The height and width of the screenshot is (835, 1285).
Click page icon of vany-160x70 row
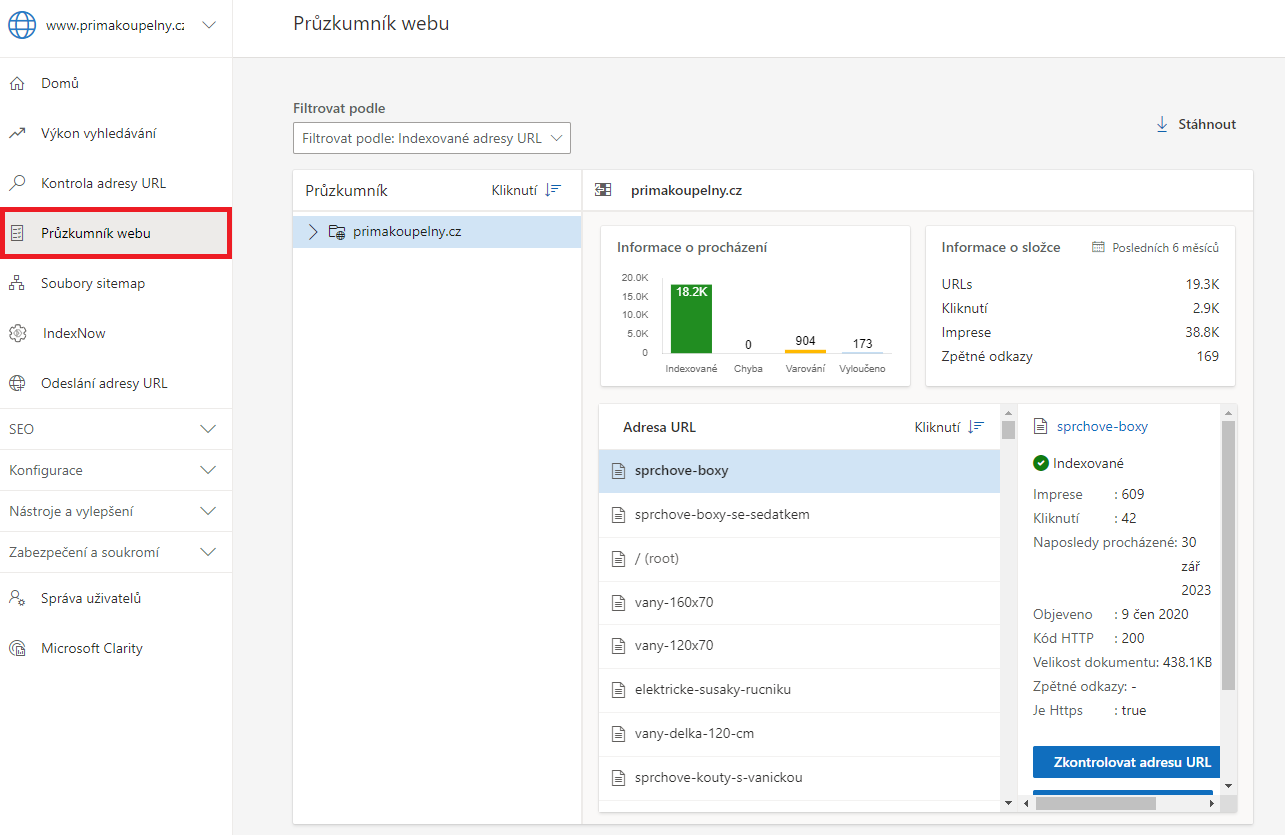click(618, 602)
